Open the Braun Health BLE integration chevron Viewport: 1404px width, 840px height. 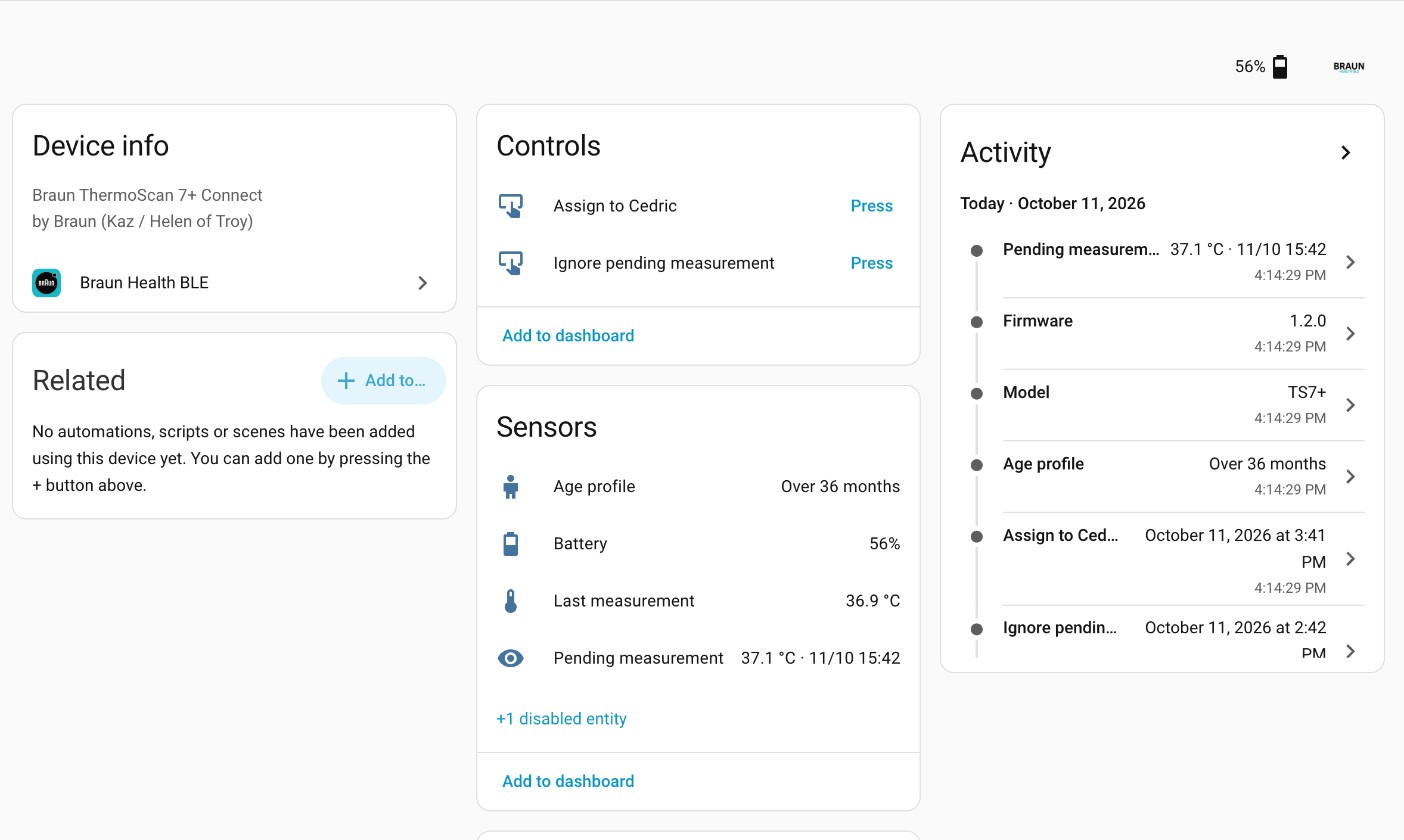423,283
